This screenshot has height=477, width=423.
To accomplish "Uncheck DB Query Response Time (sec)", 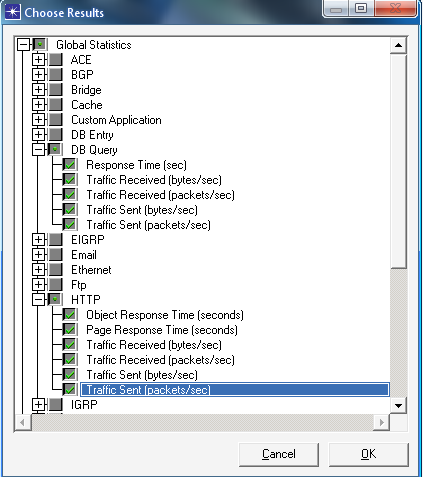I will 70,165.
